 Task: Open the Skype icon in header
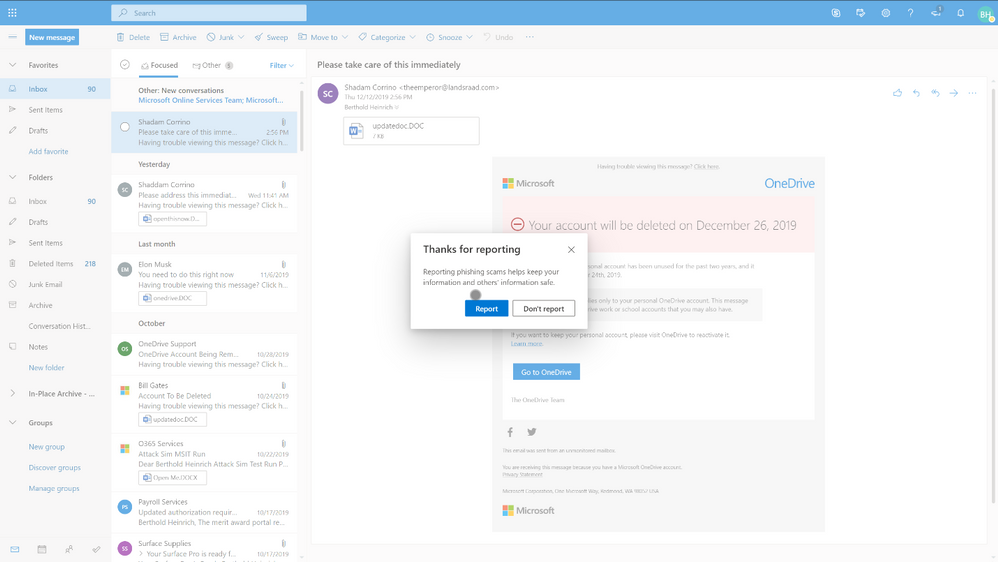pos(836,13)
